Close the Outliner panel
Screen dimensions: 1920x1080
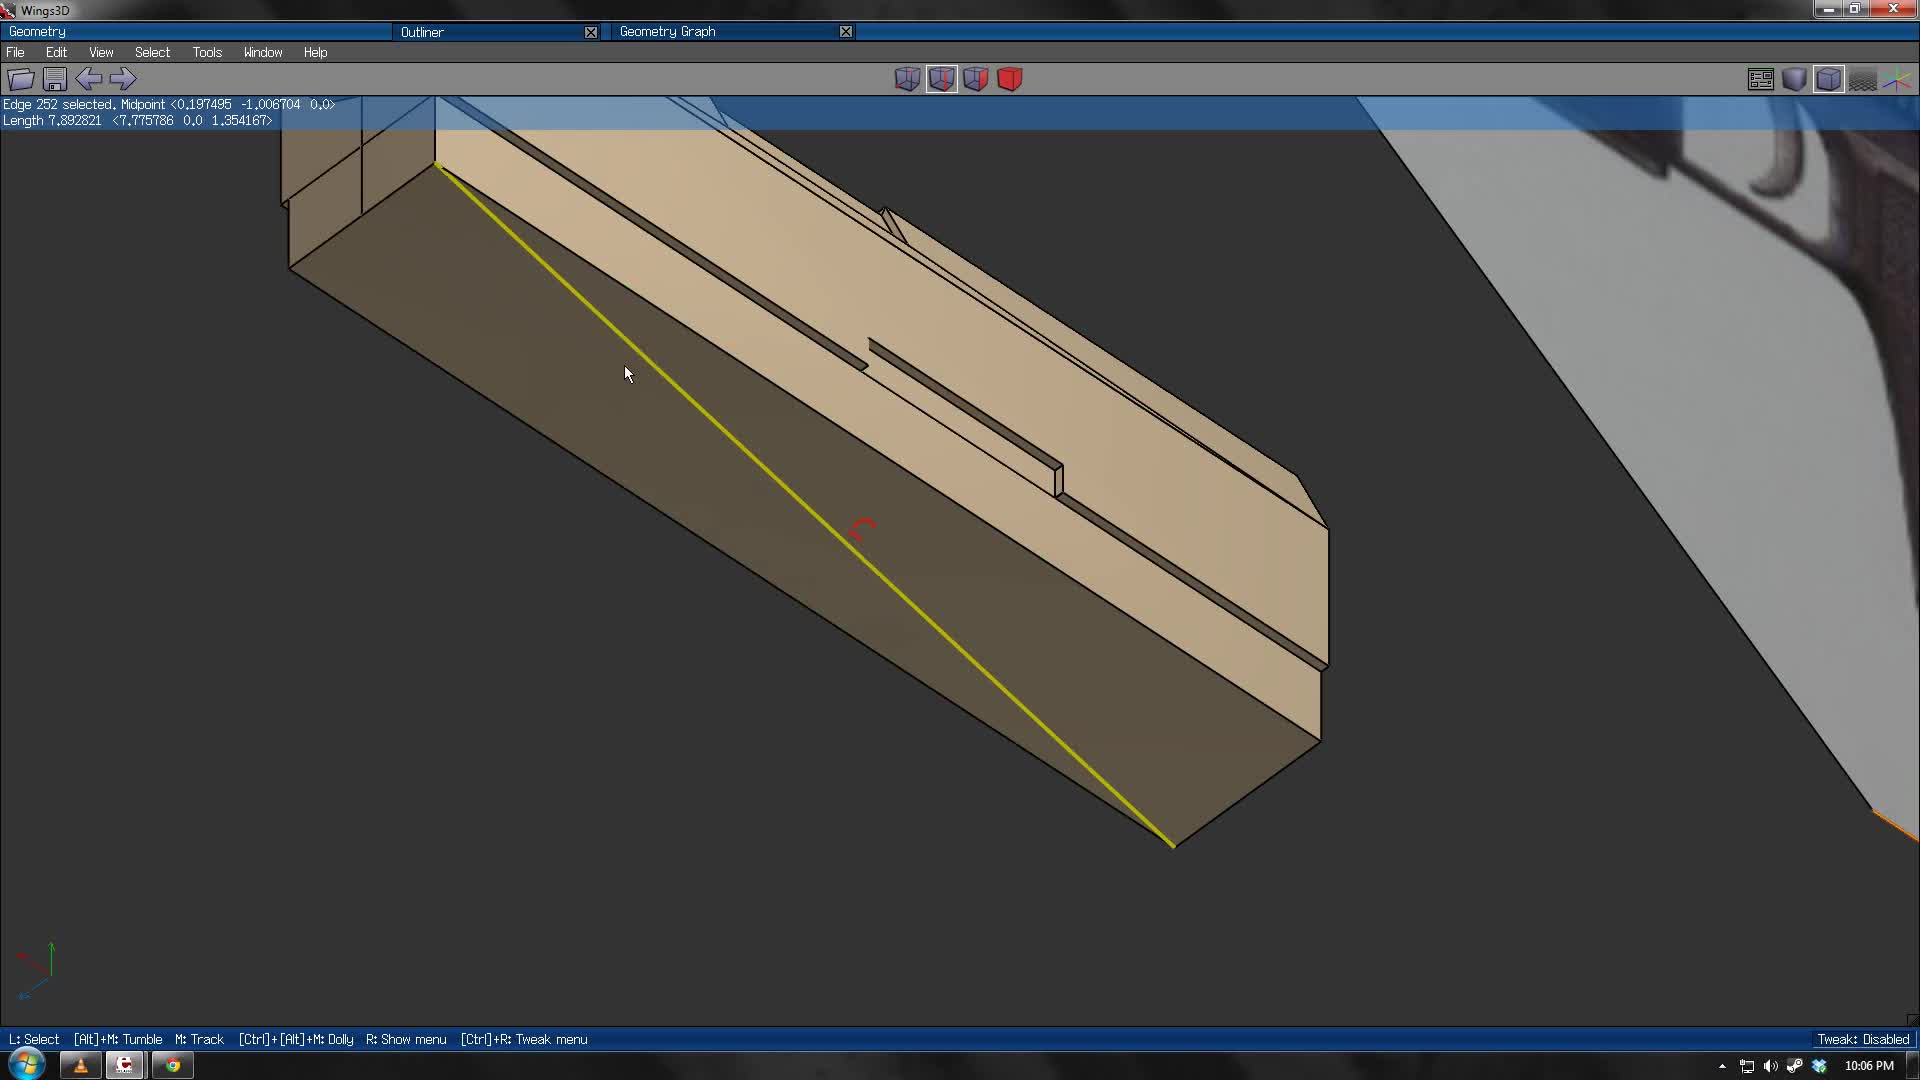[x=590, y=31]
